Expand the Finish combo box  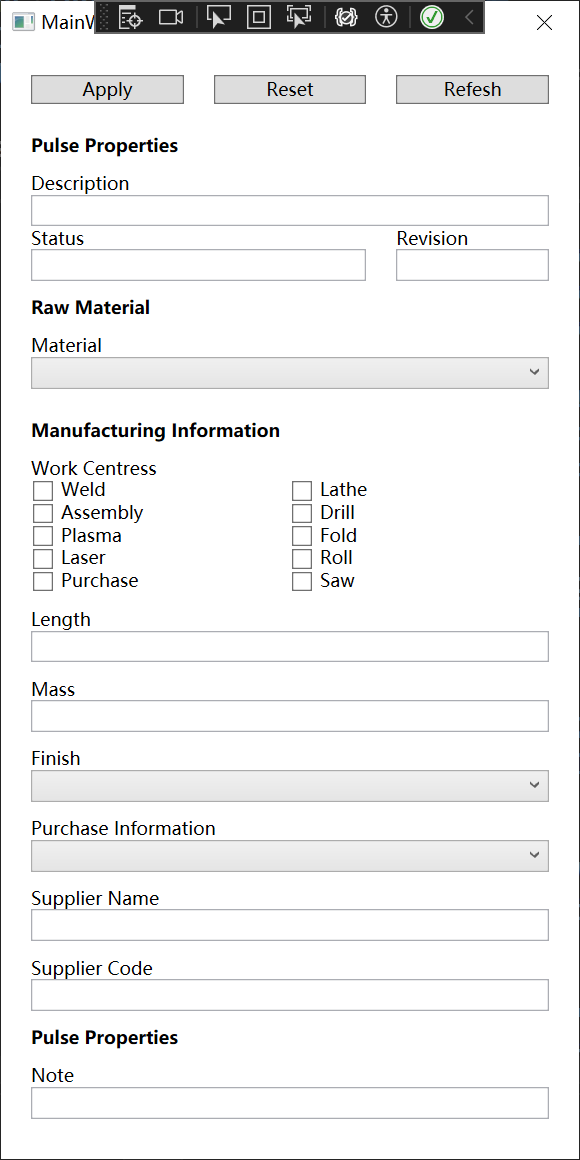pyautogui.click(x=290, y=786)
